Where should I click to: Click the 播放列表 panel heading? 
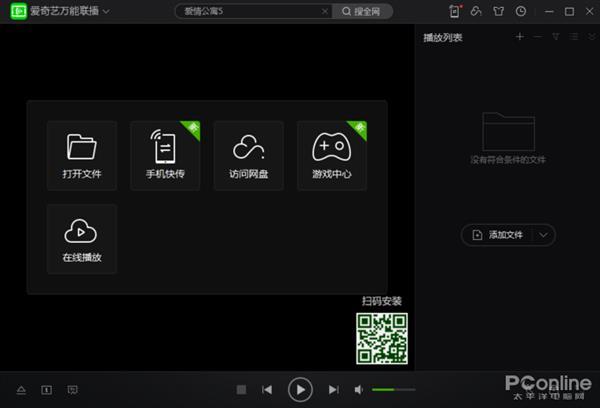[x=443, y=38]
